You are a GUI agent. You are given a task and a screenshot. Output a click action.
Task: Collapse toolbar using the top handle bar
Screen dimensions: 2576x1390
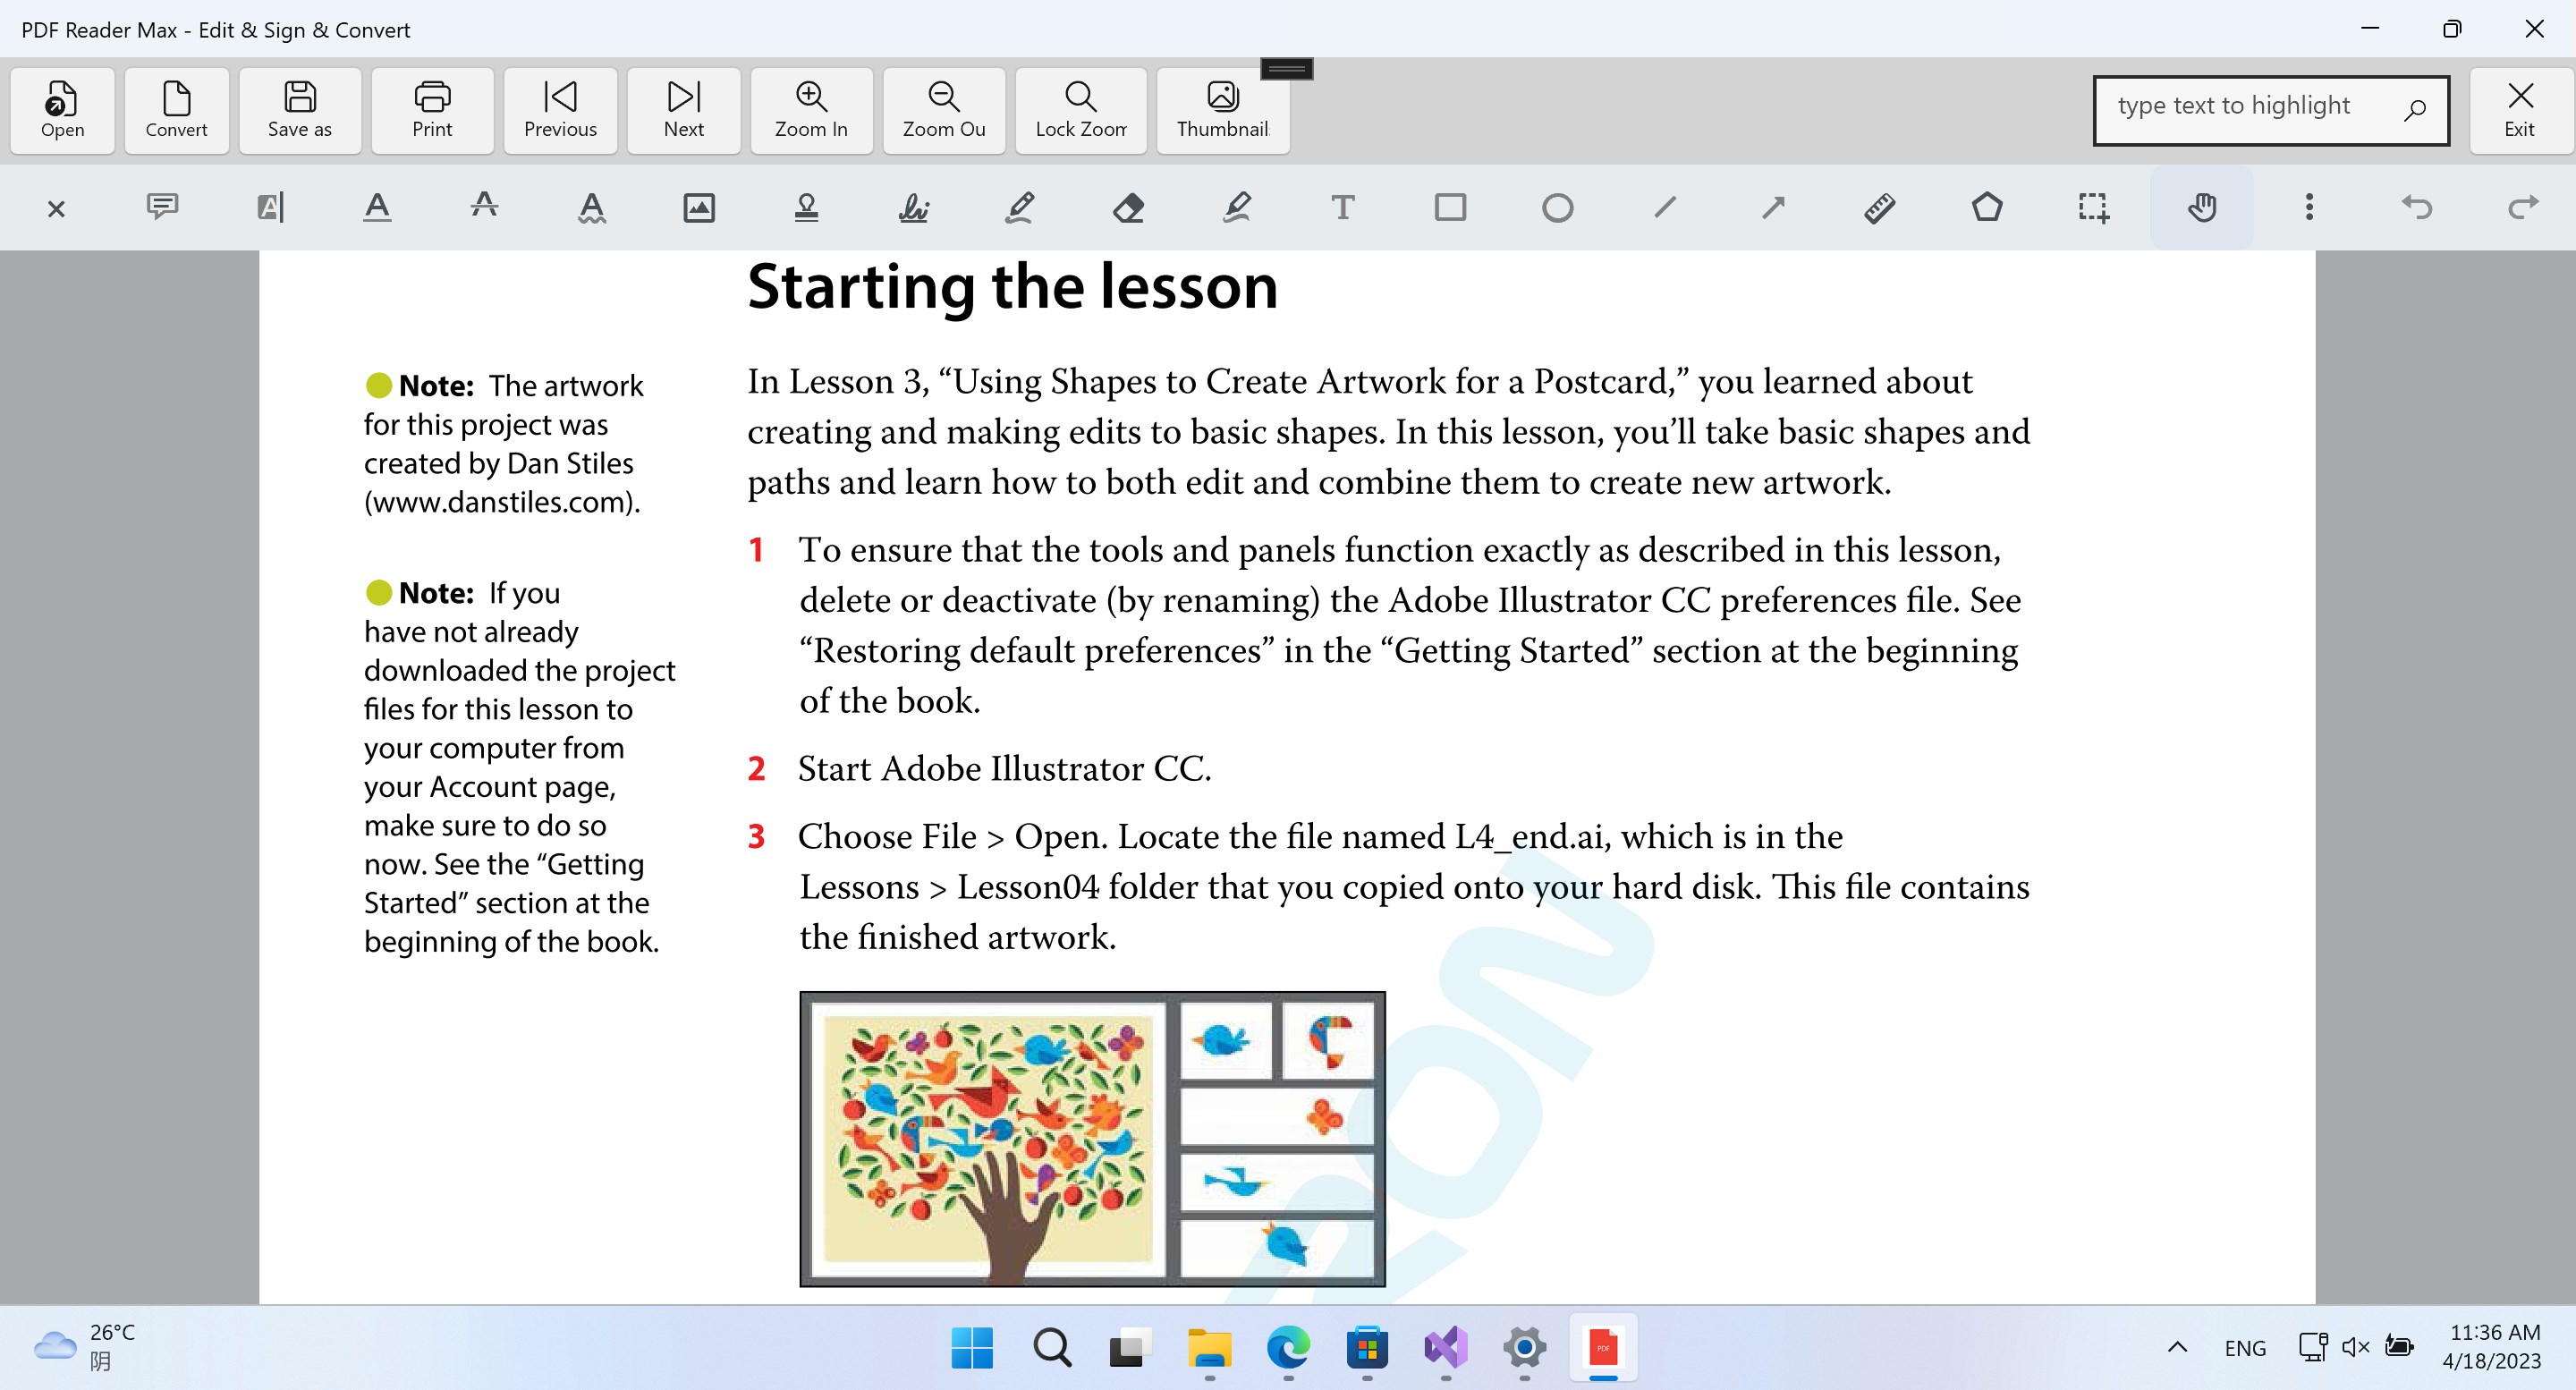click(x=1286, y=69)
